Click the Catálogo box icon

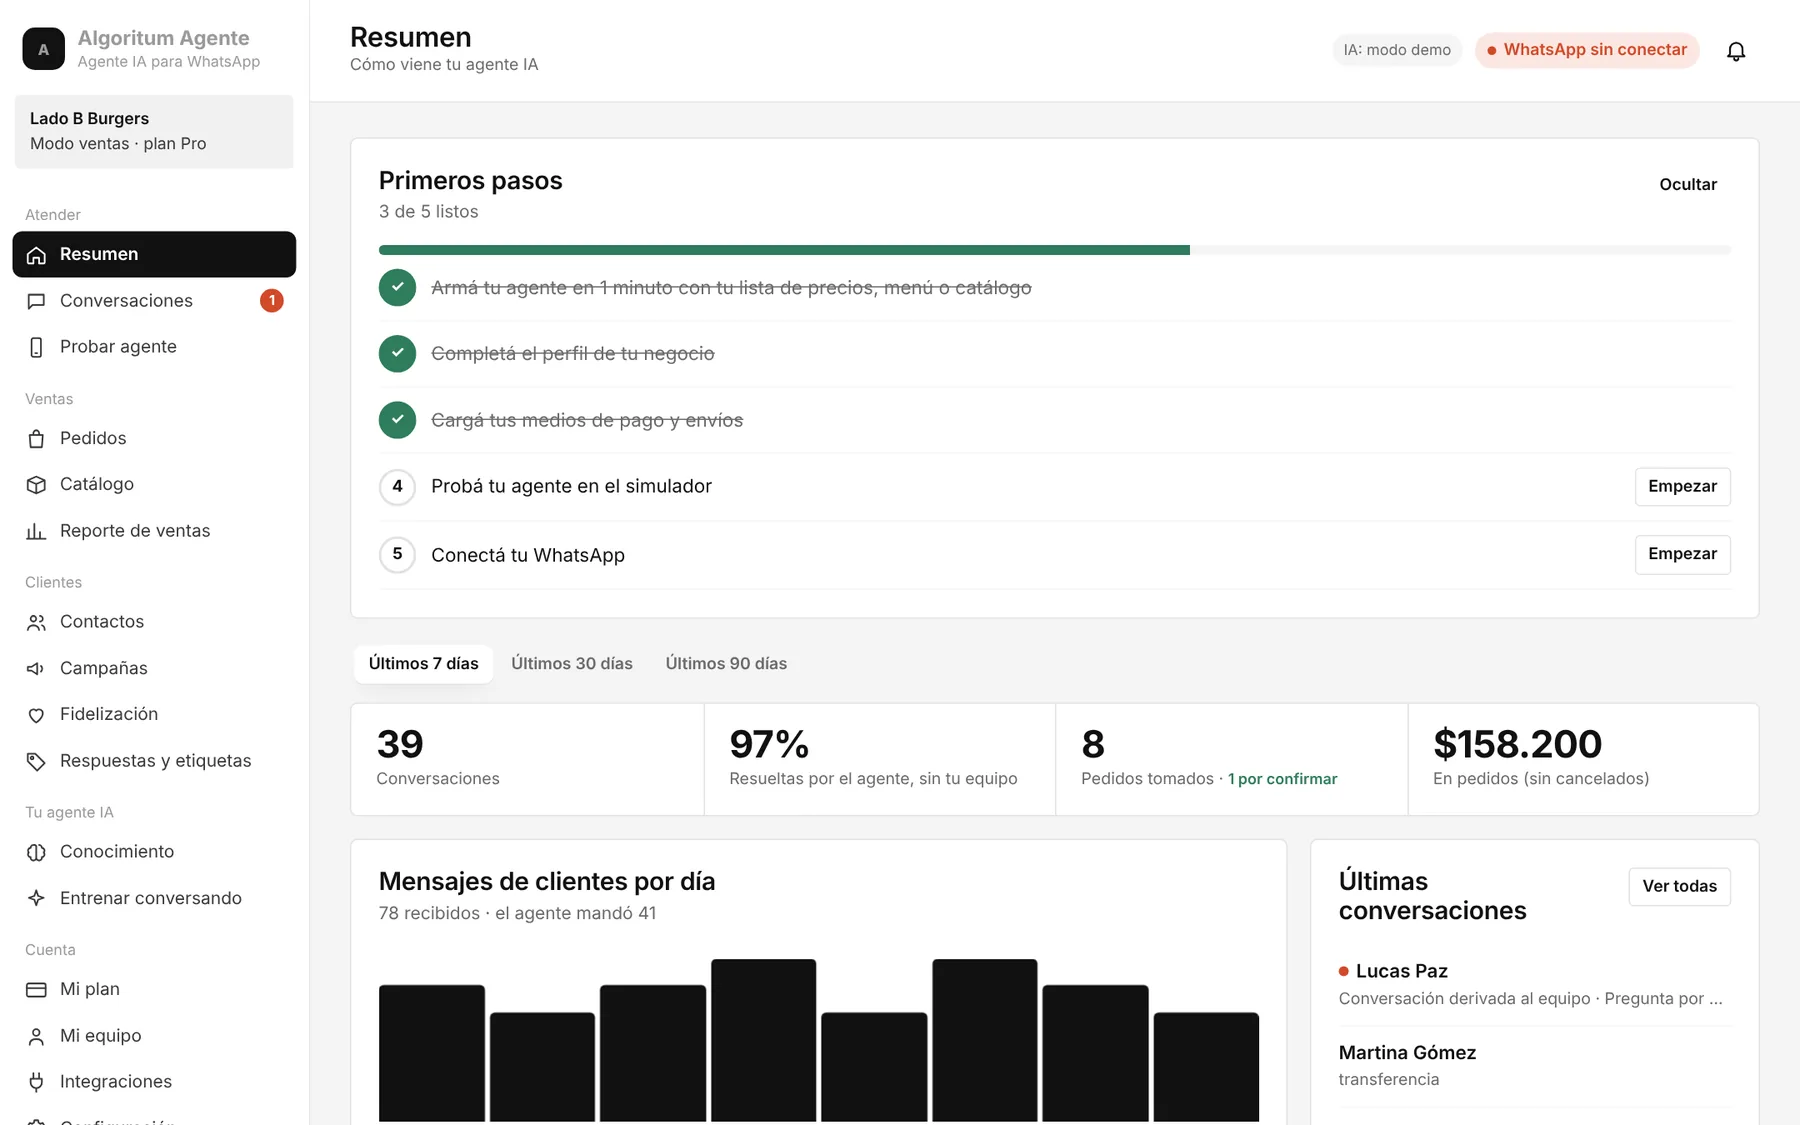tap(36, 485)
